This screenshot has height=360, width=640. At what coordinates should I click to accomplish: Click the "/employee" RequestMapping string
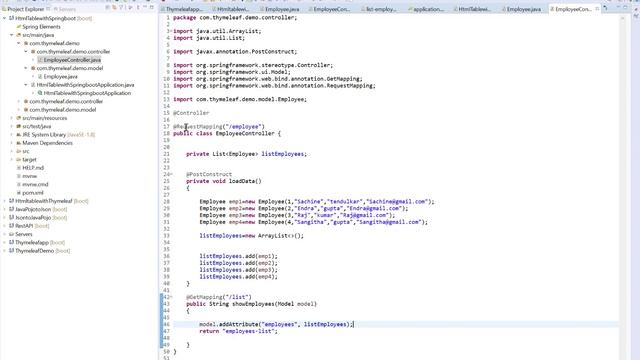point(245,127)
